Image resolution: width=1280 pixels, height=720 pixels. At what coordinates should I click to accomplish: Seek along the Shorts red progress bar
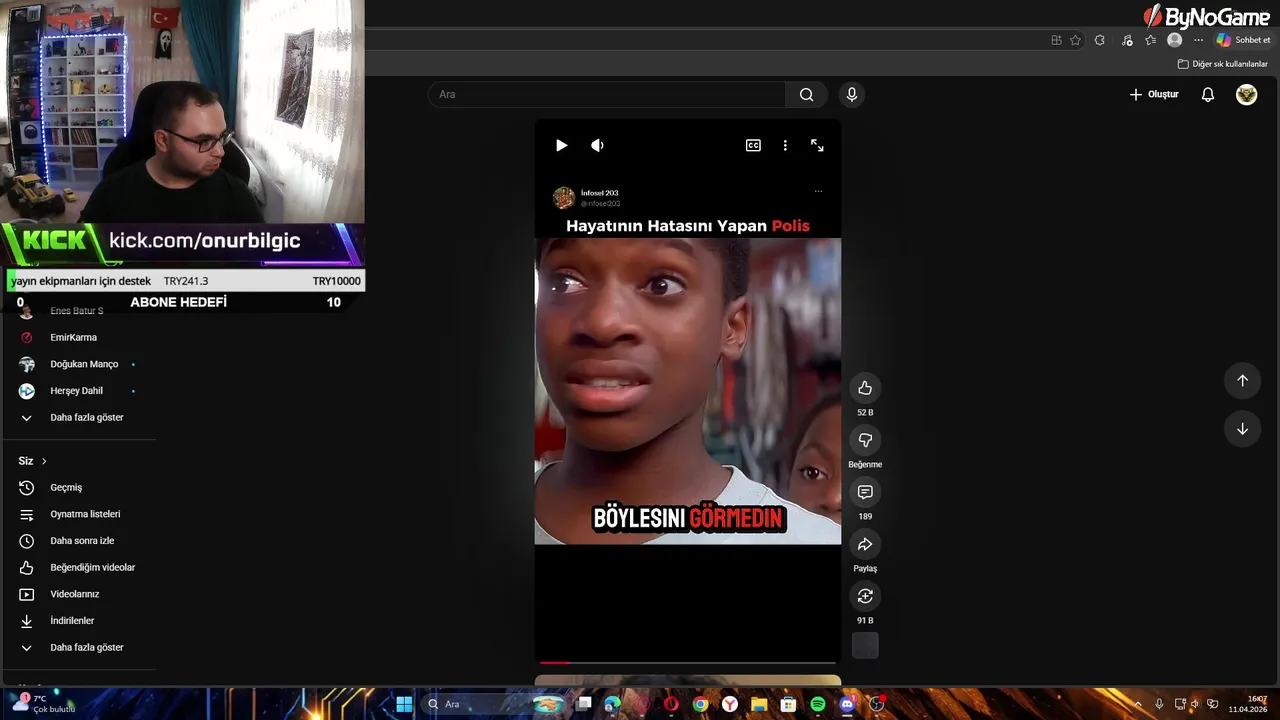(x=687, y=662)
